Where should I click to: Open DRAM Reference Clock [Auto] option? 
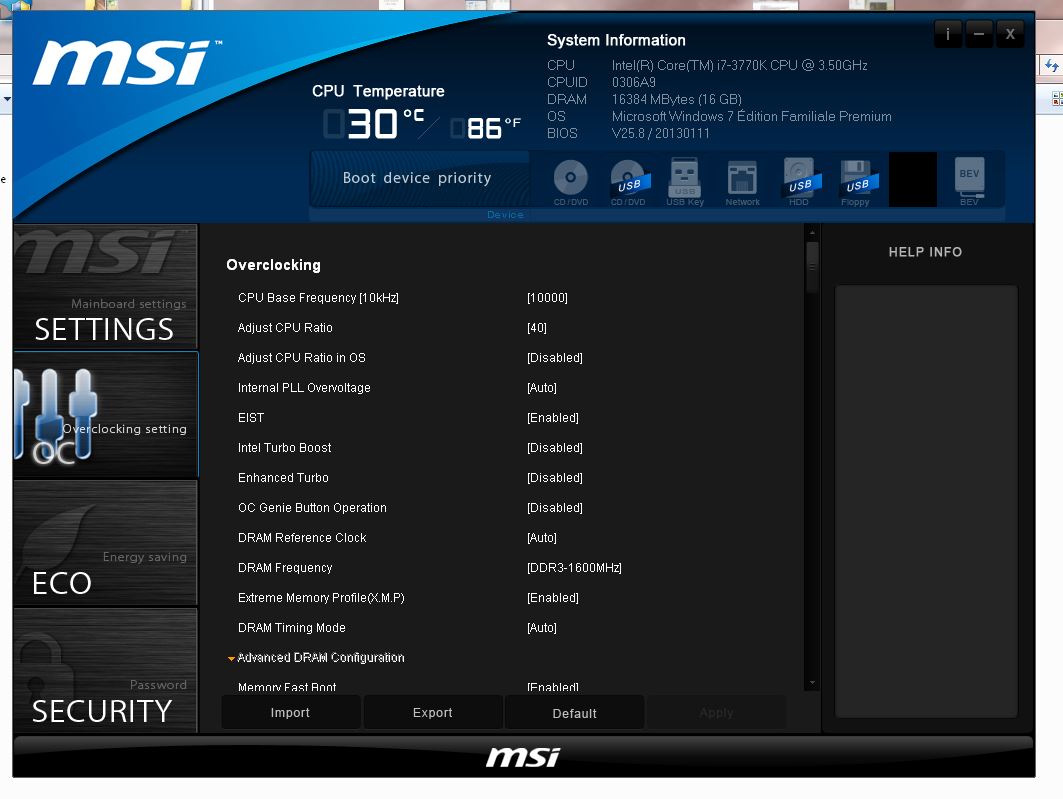tap(542, 537)
